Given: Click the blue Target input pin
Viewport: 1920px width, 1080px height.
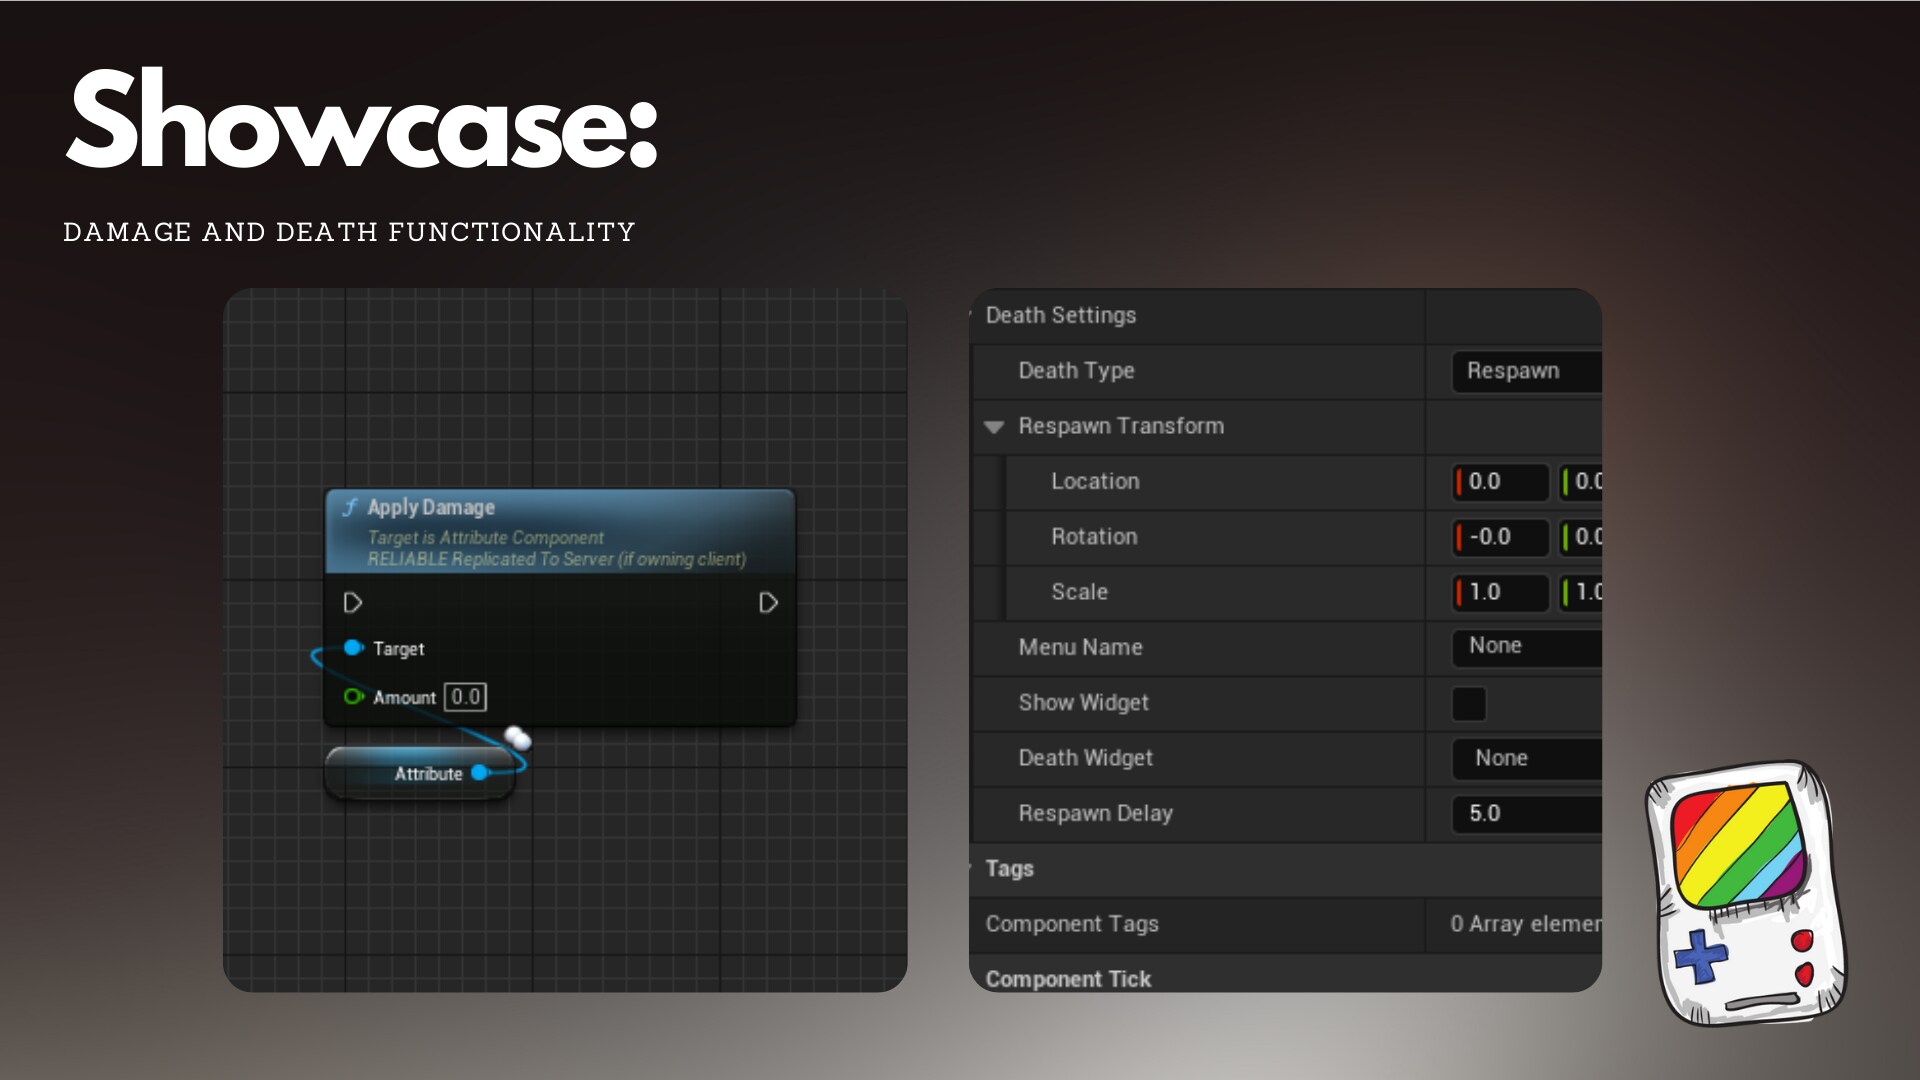Looking at the screenshot, I should coord(352,648).
